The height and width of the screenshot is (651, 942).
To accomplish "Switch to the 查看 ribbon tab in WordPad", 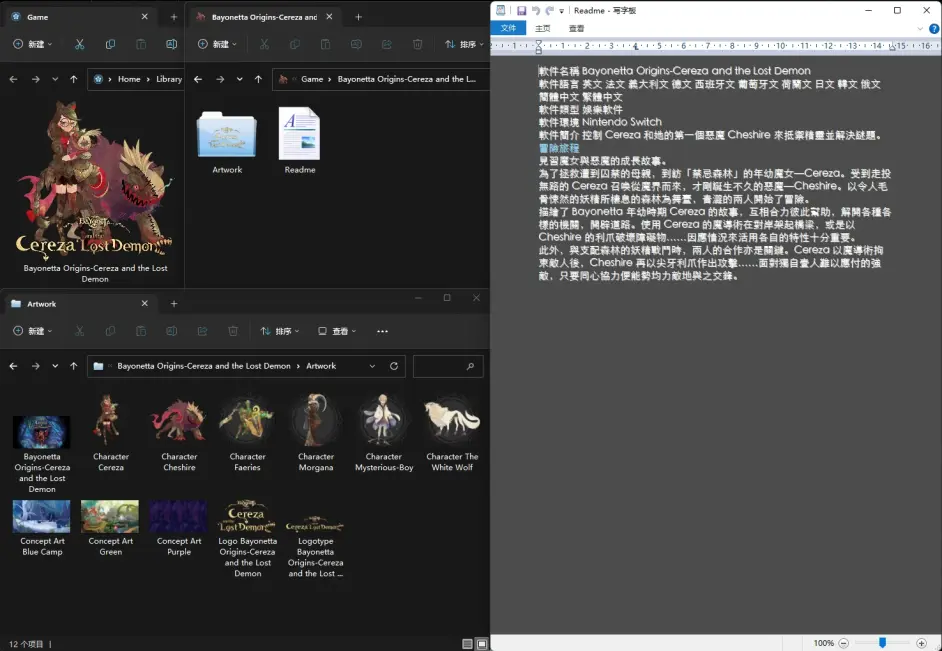I will click(576, 28).
